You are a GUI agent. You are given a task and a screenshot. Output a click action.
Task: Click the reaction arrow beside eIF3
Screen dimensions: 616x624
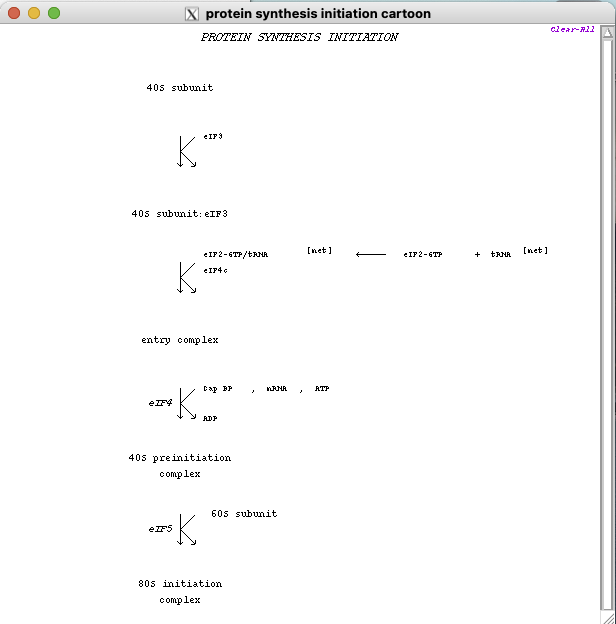click(x=185, y=151)
